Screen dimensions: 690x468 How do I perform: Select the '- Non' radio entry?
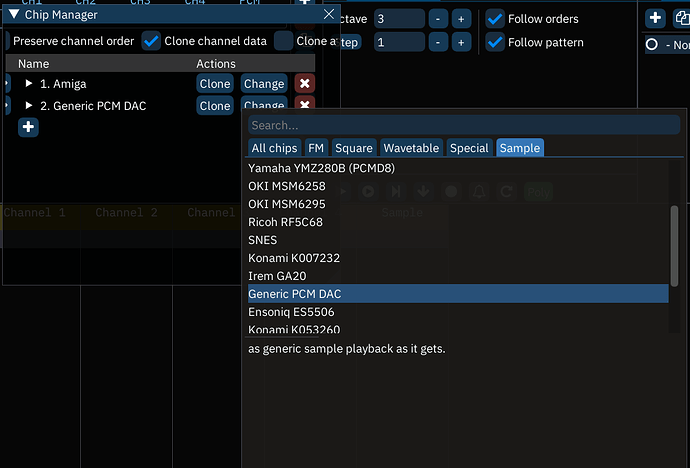coord(667,44)
